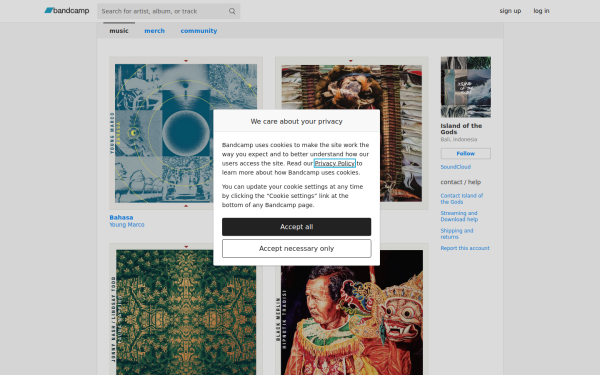Click the Island of the Gods label name
Screen dimensions: 600x375
[x=461, y=129]
